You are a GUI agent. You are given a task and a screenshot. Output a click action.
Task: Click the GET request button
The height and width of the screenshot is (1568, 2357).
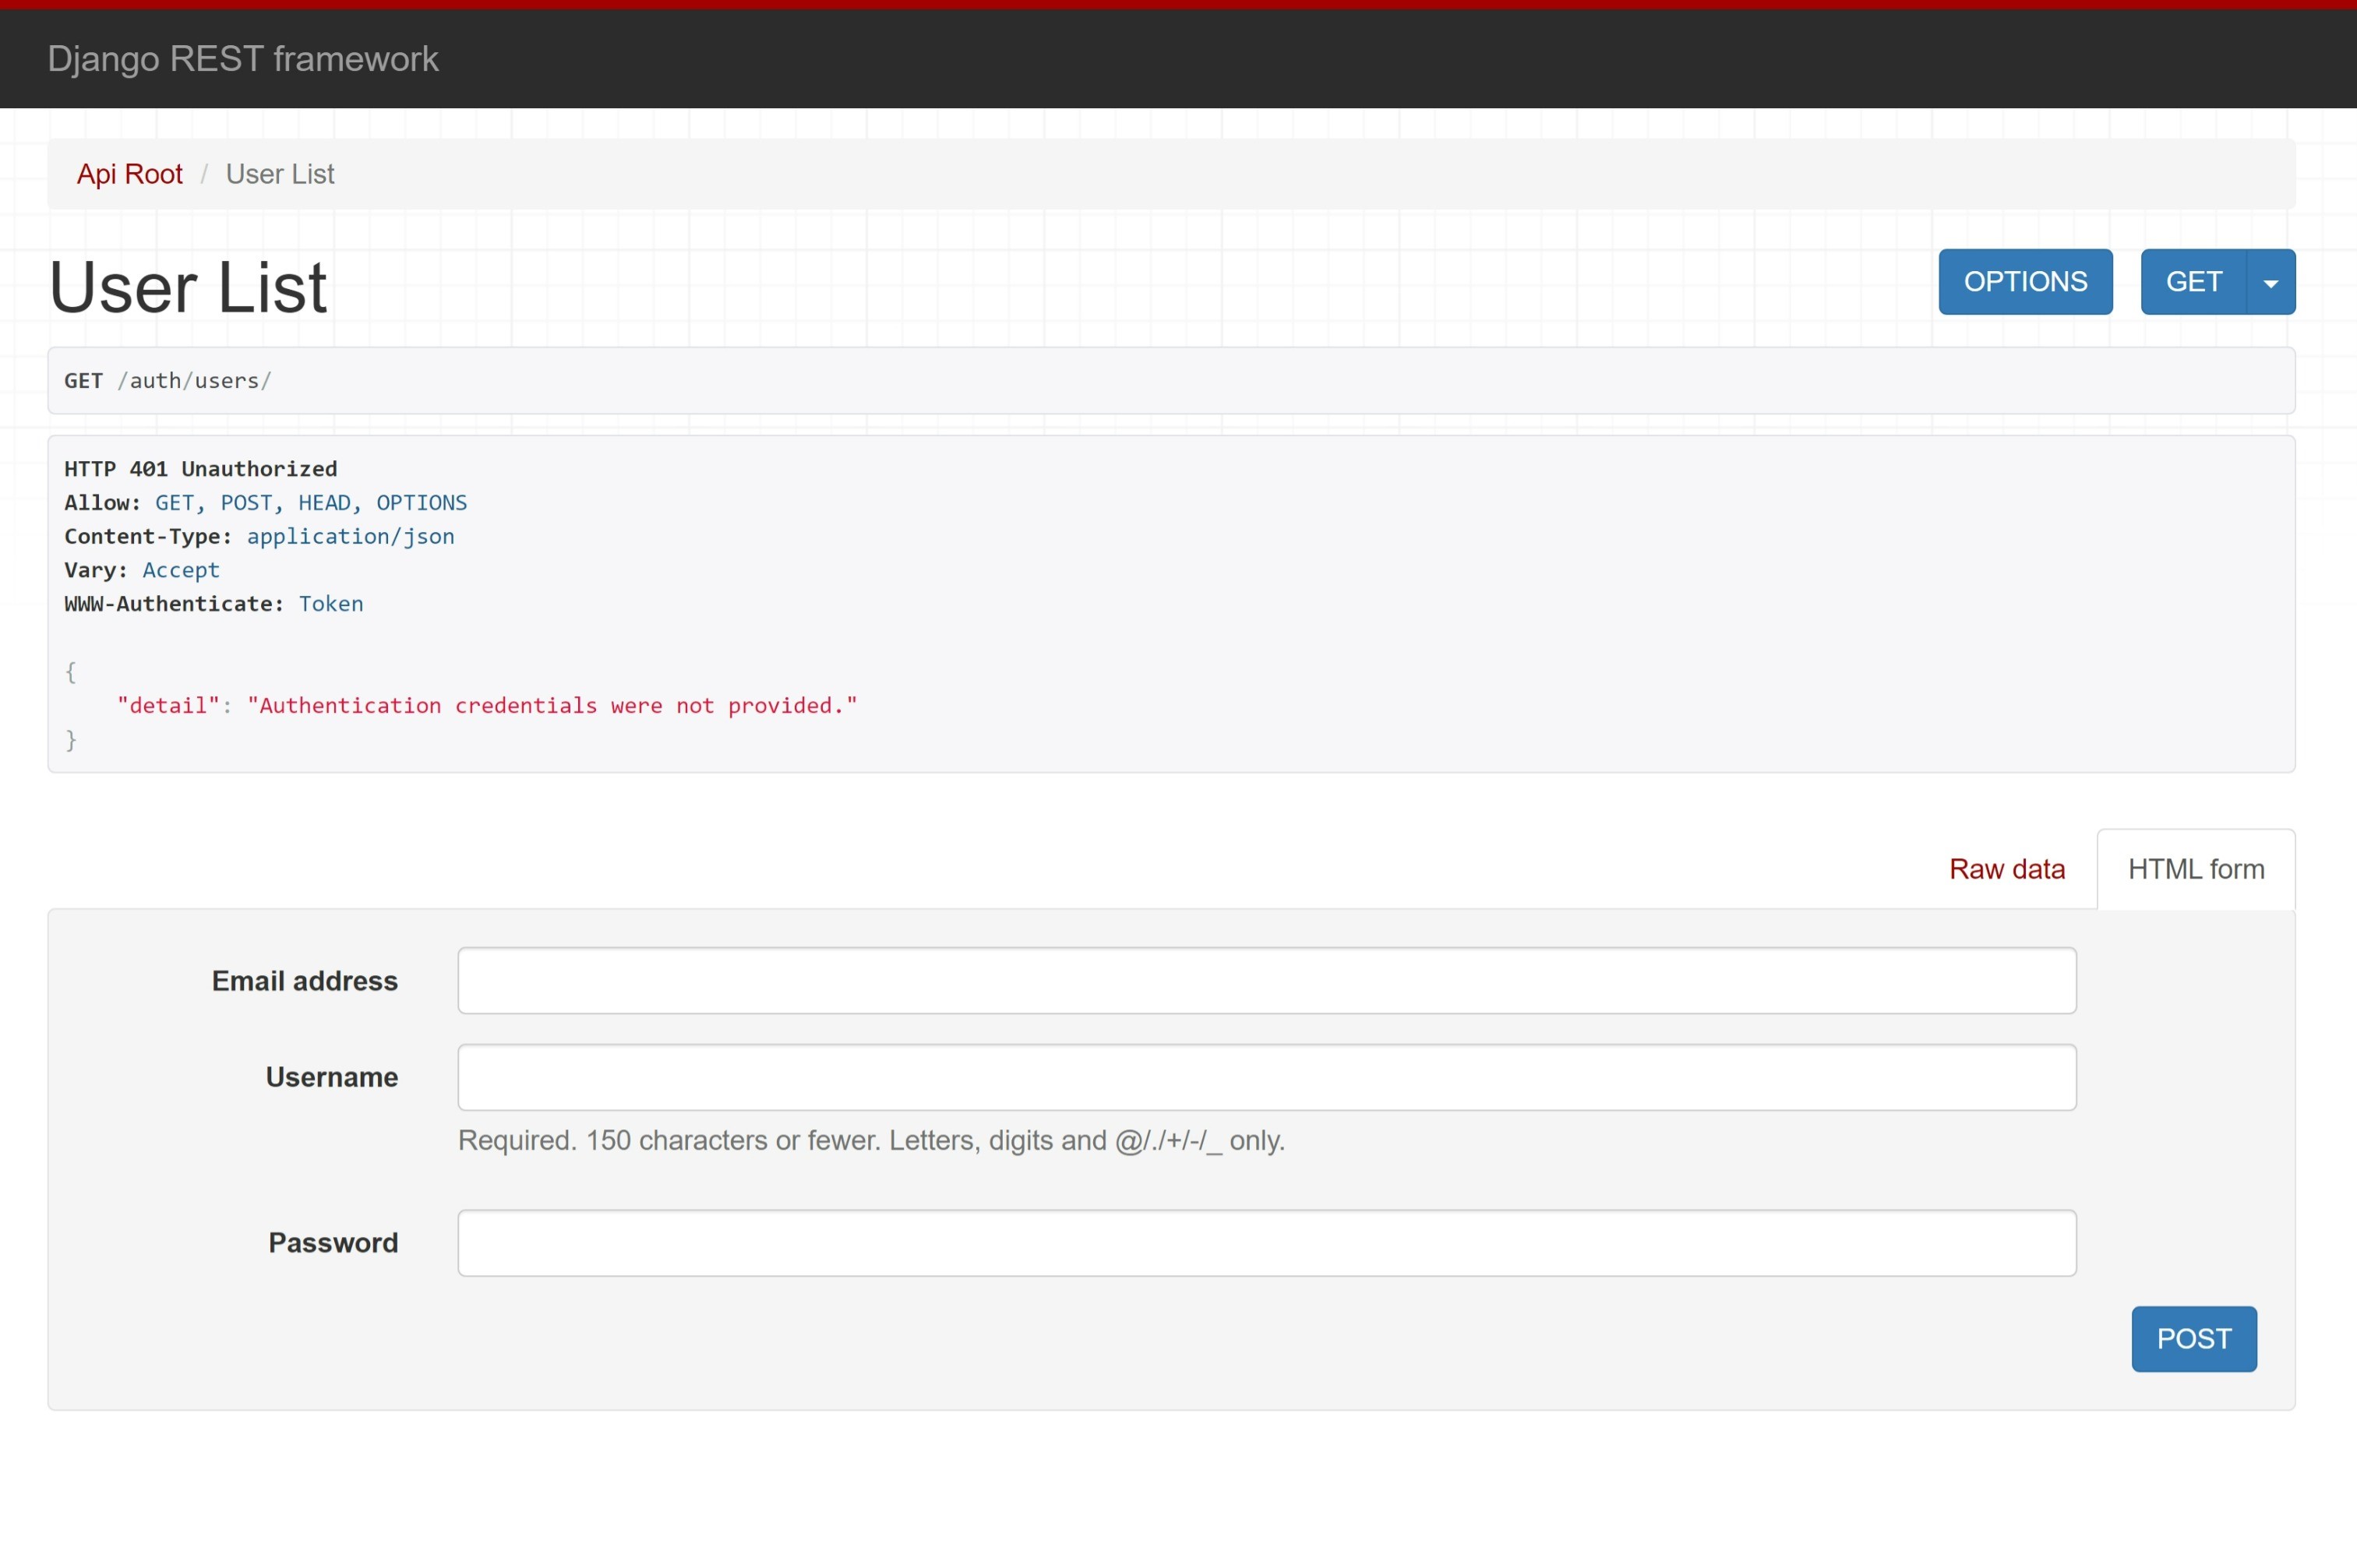click(x=2193, y=283)
